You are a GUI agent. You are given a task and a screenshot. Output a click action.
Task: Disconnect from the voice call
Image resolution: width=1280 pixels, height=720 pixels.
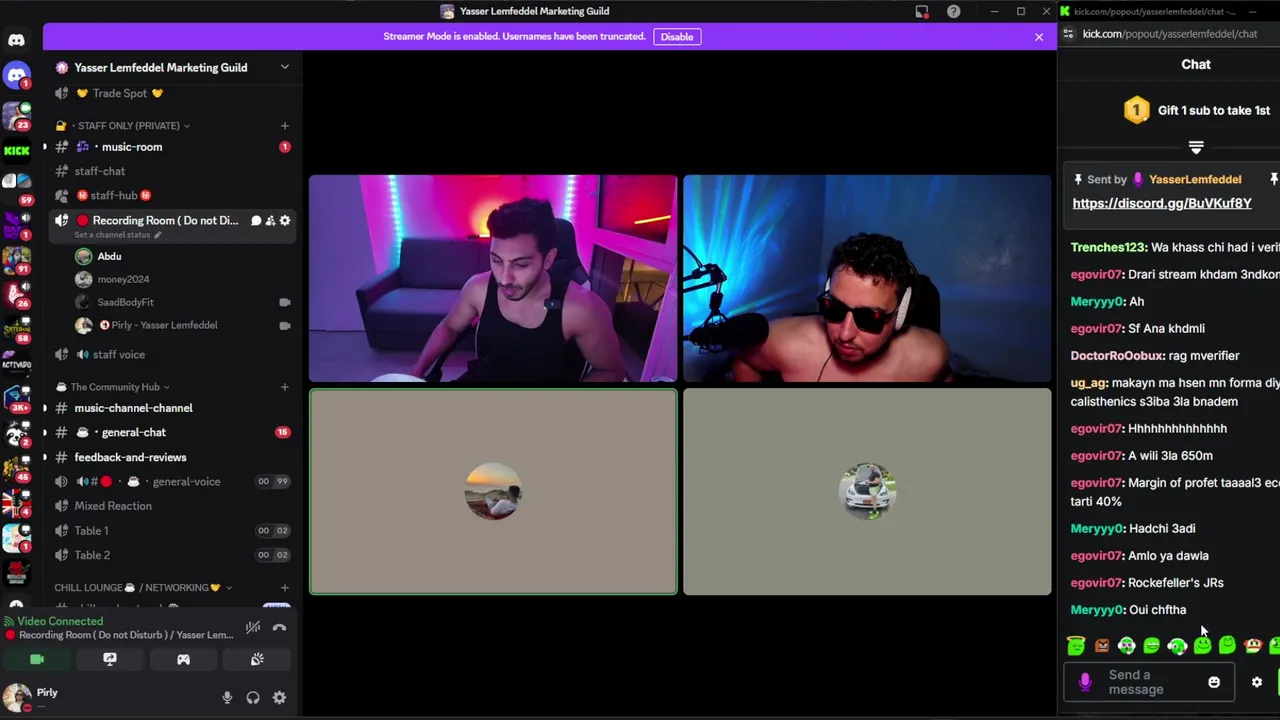point(279,628)
